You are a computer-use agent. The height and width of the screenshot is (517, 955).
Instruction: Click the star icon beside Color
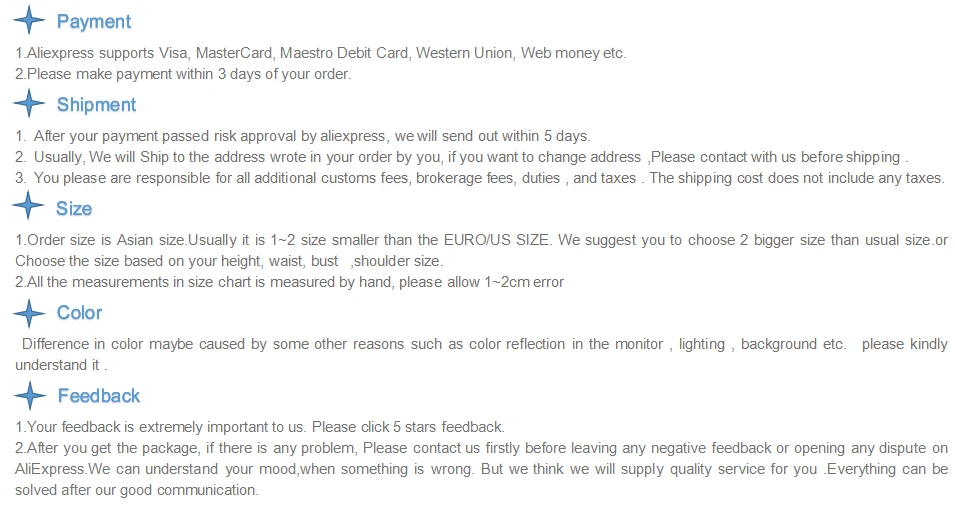pyautogui.click(x=29, y=314)
